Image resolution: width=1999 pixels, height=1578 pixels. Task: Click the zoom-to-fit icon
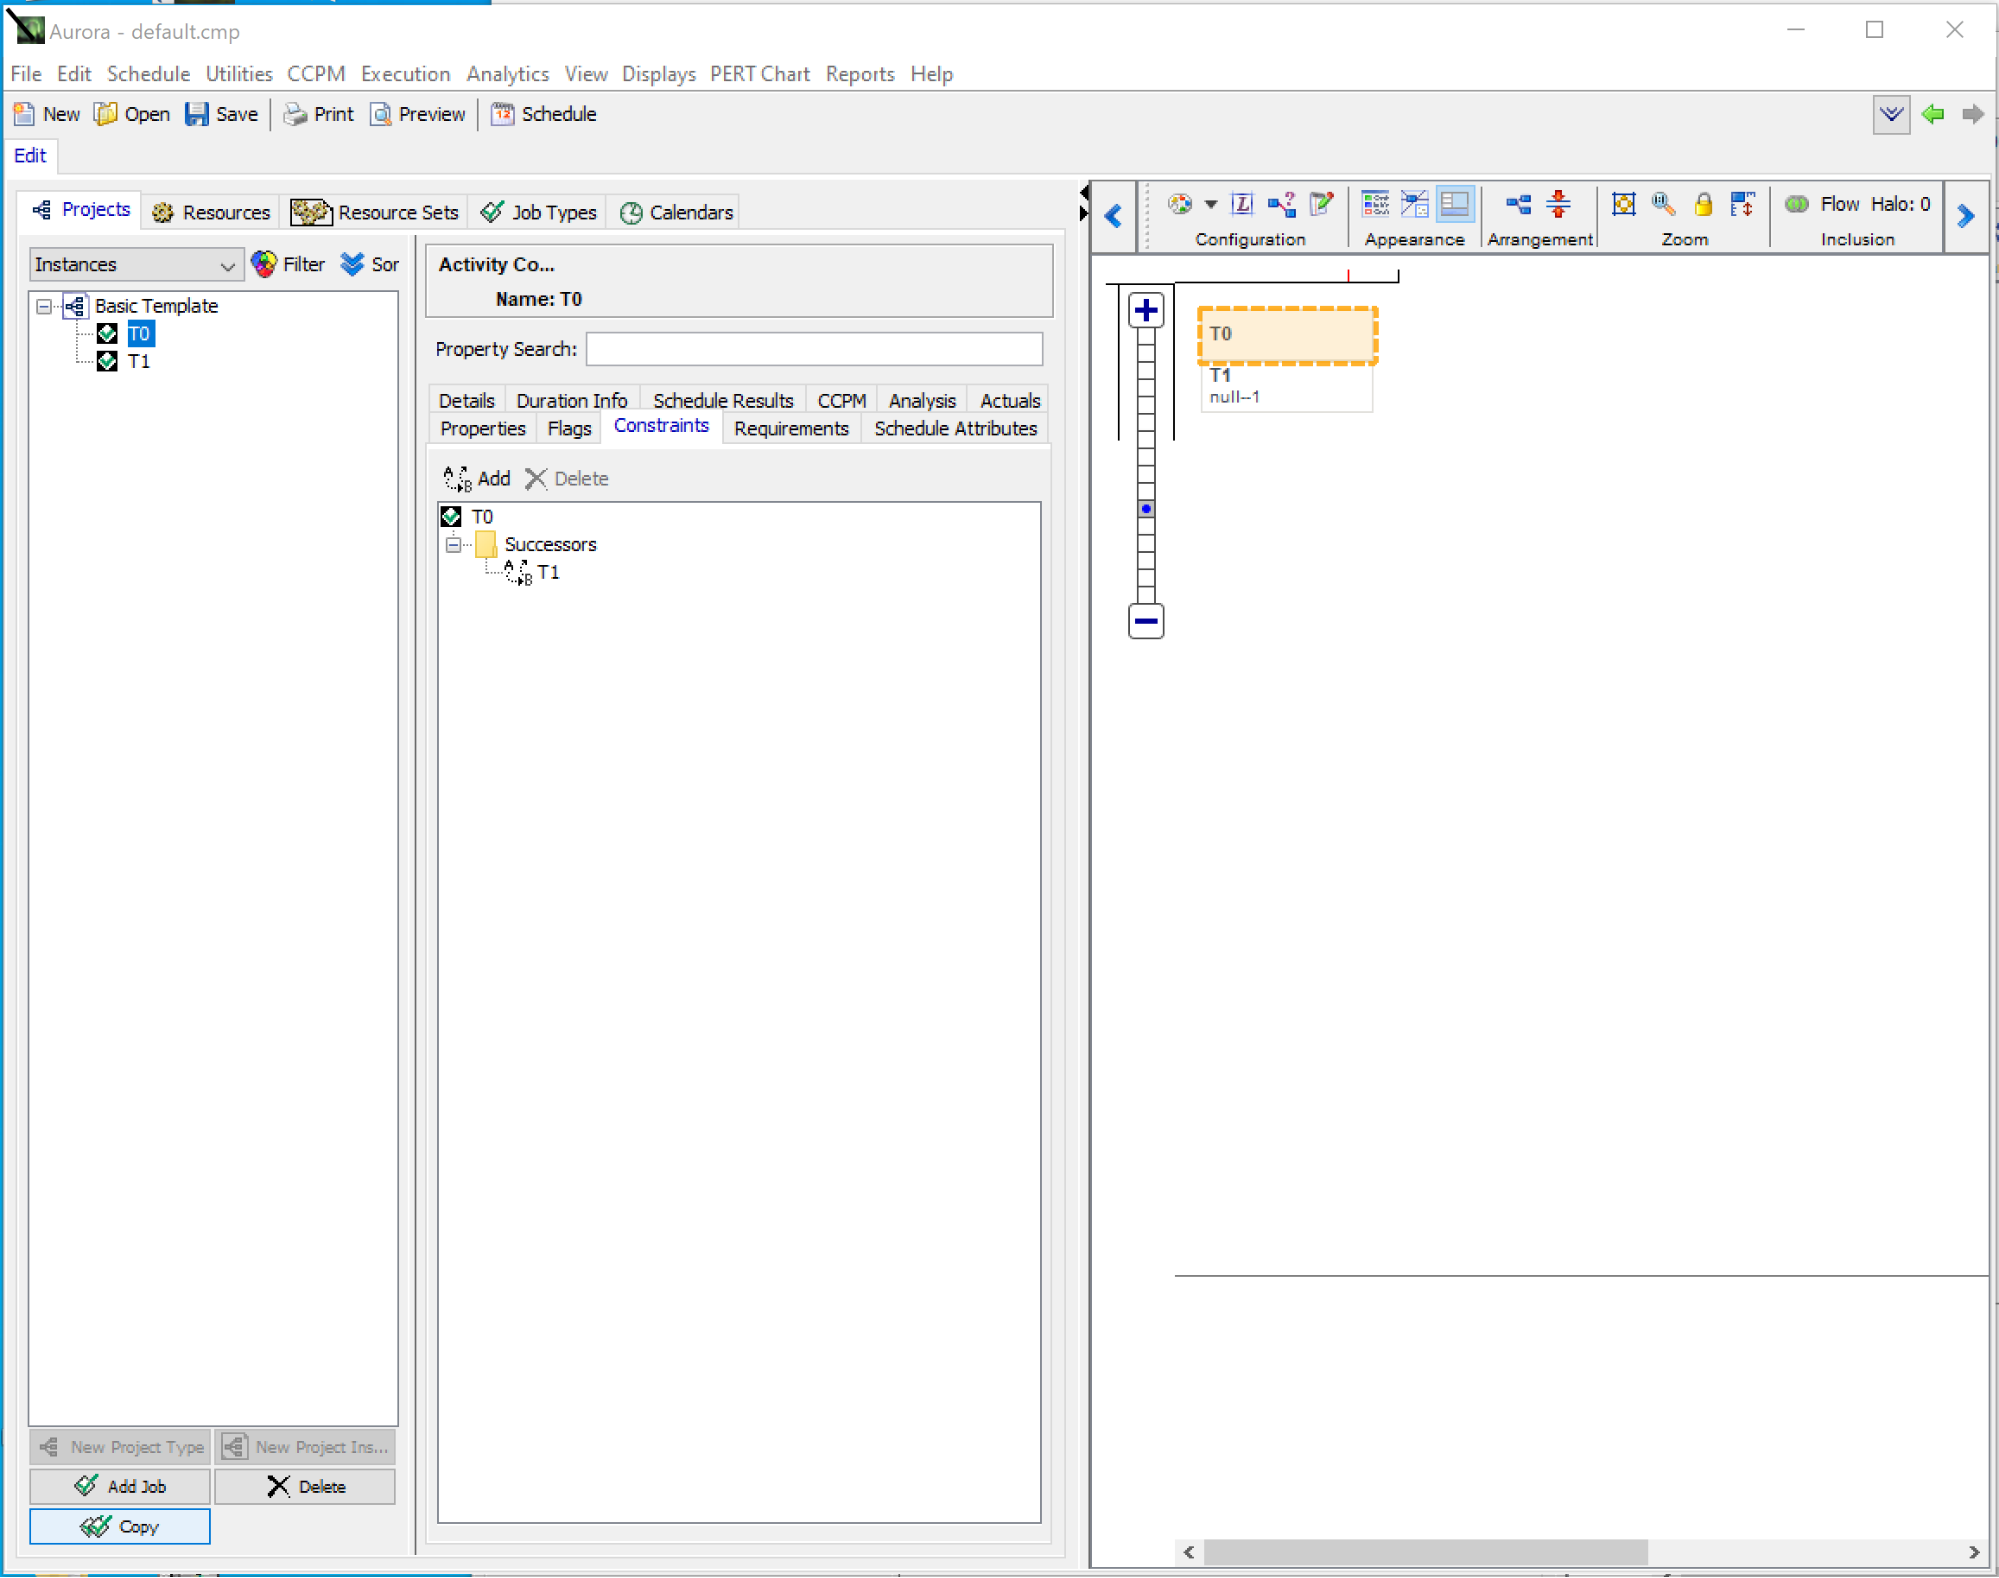[x=1623, y=204]
